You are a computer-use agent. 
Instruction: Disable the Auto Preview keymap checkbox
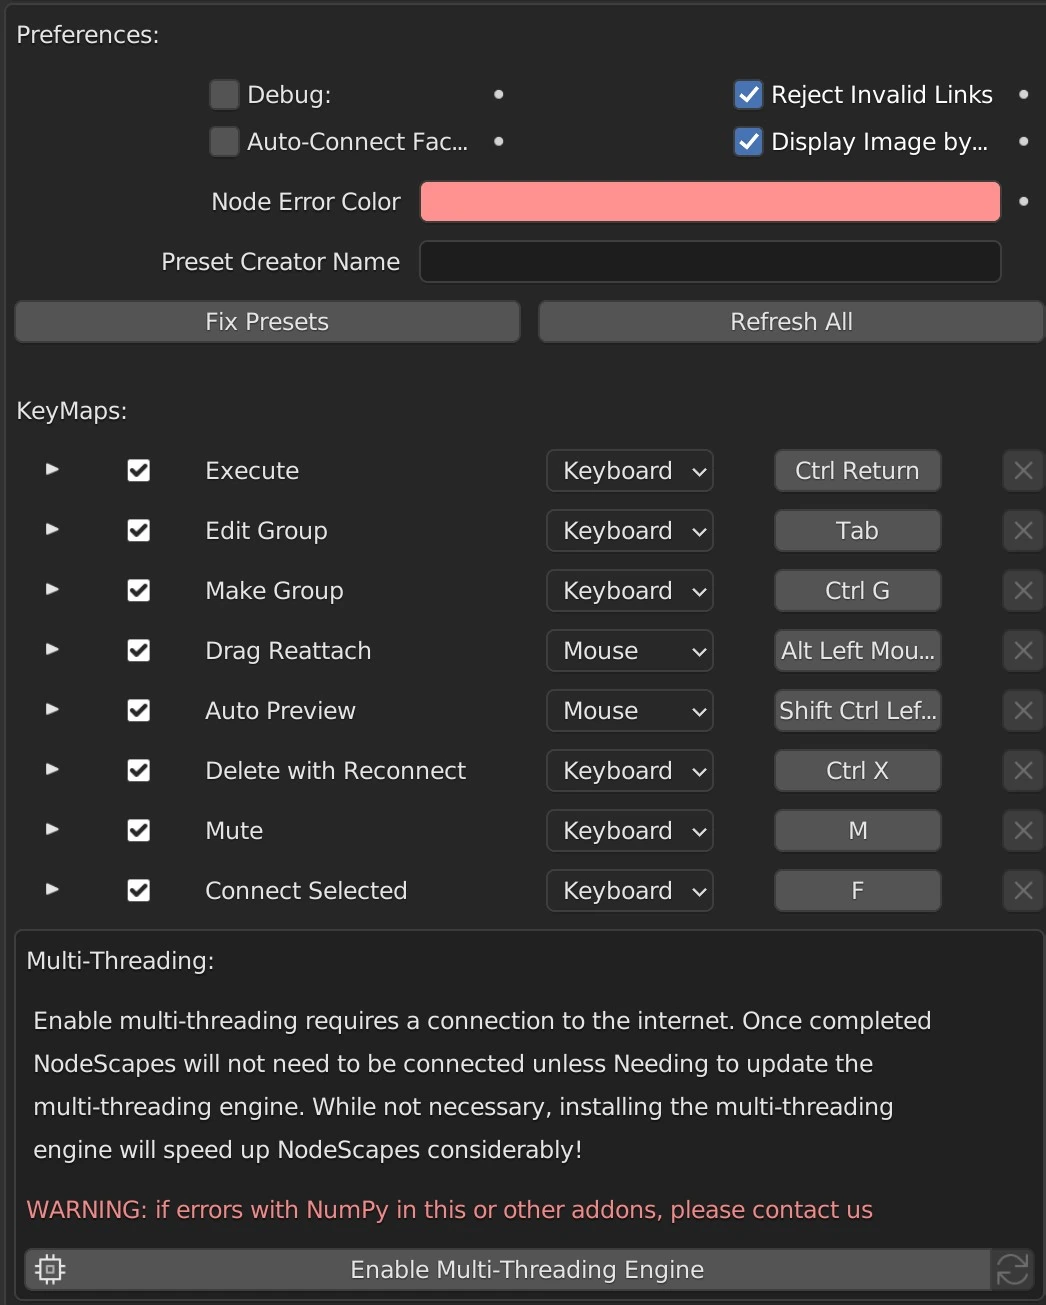[x=139, y=711]
